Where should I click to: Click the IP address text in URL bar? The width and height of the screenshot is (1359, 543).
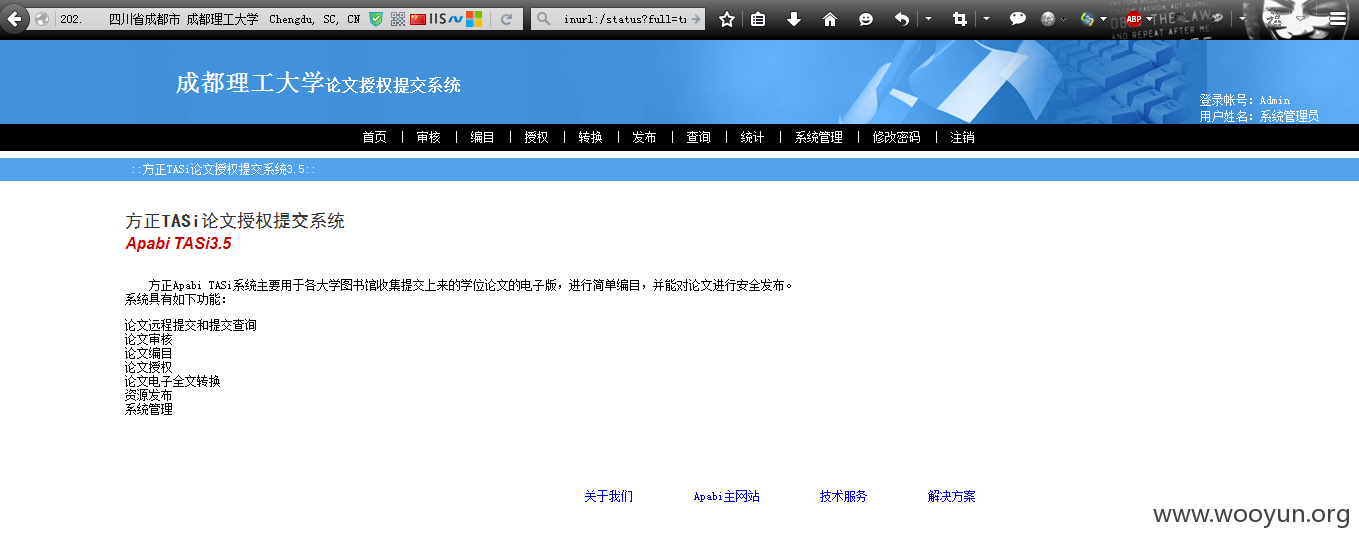[72, 19]
